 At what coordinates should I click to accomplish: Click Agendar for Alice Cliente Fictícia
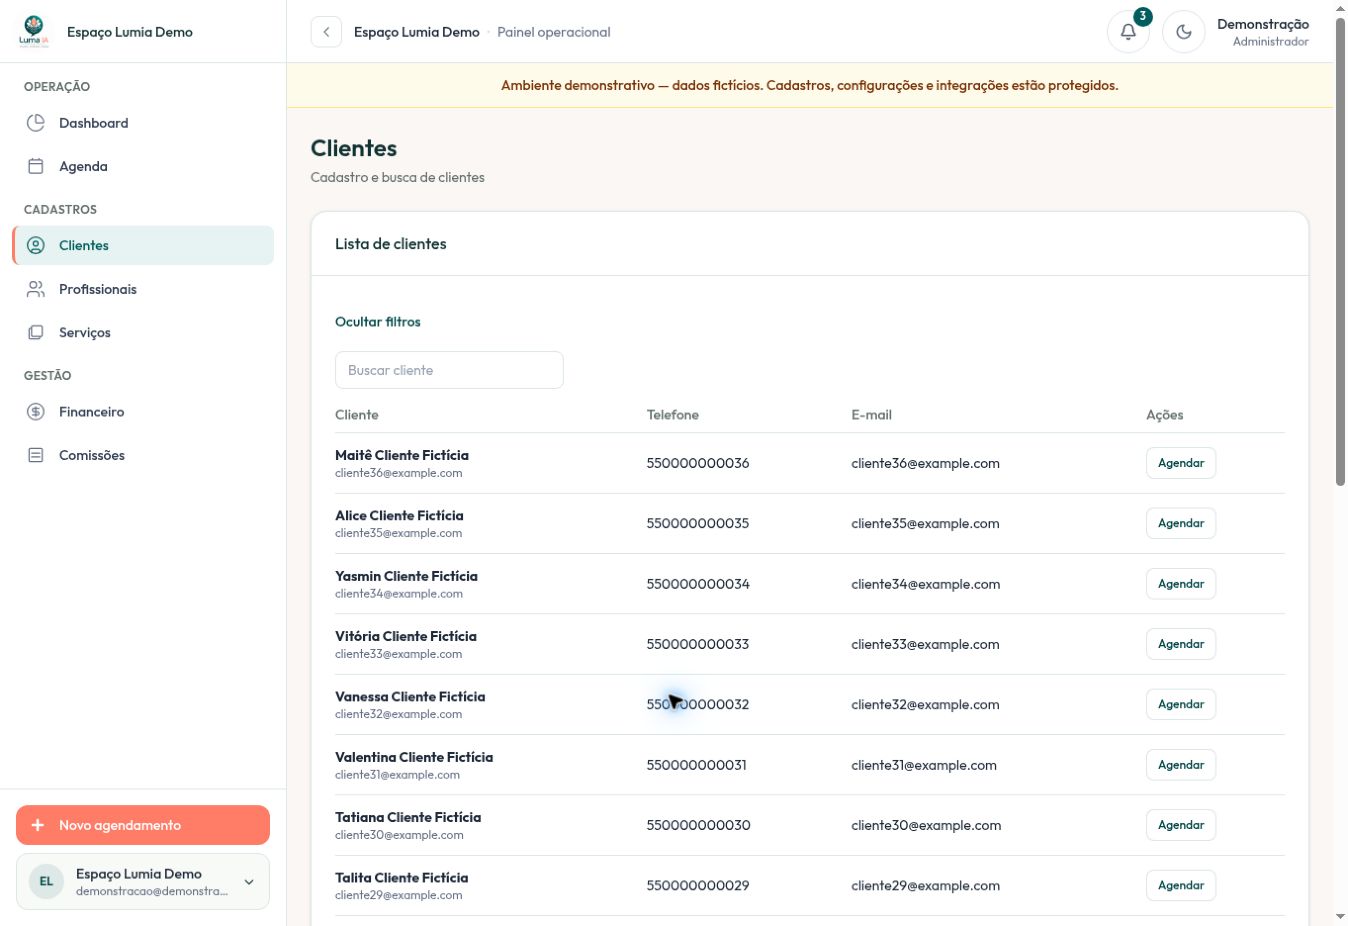click(x=1181, y=523)
